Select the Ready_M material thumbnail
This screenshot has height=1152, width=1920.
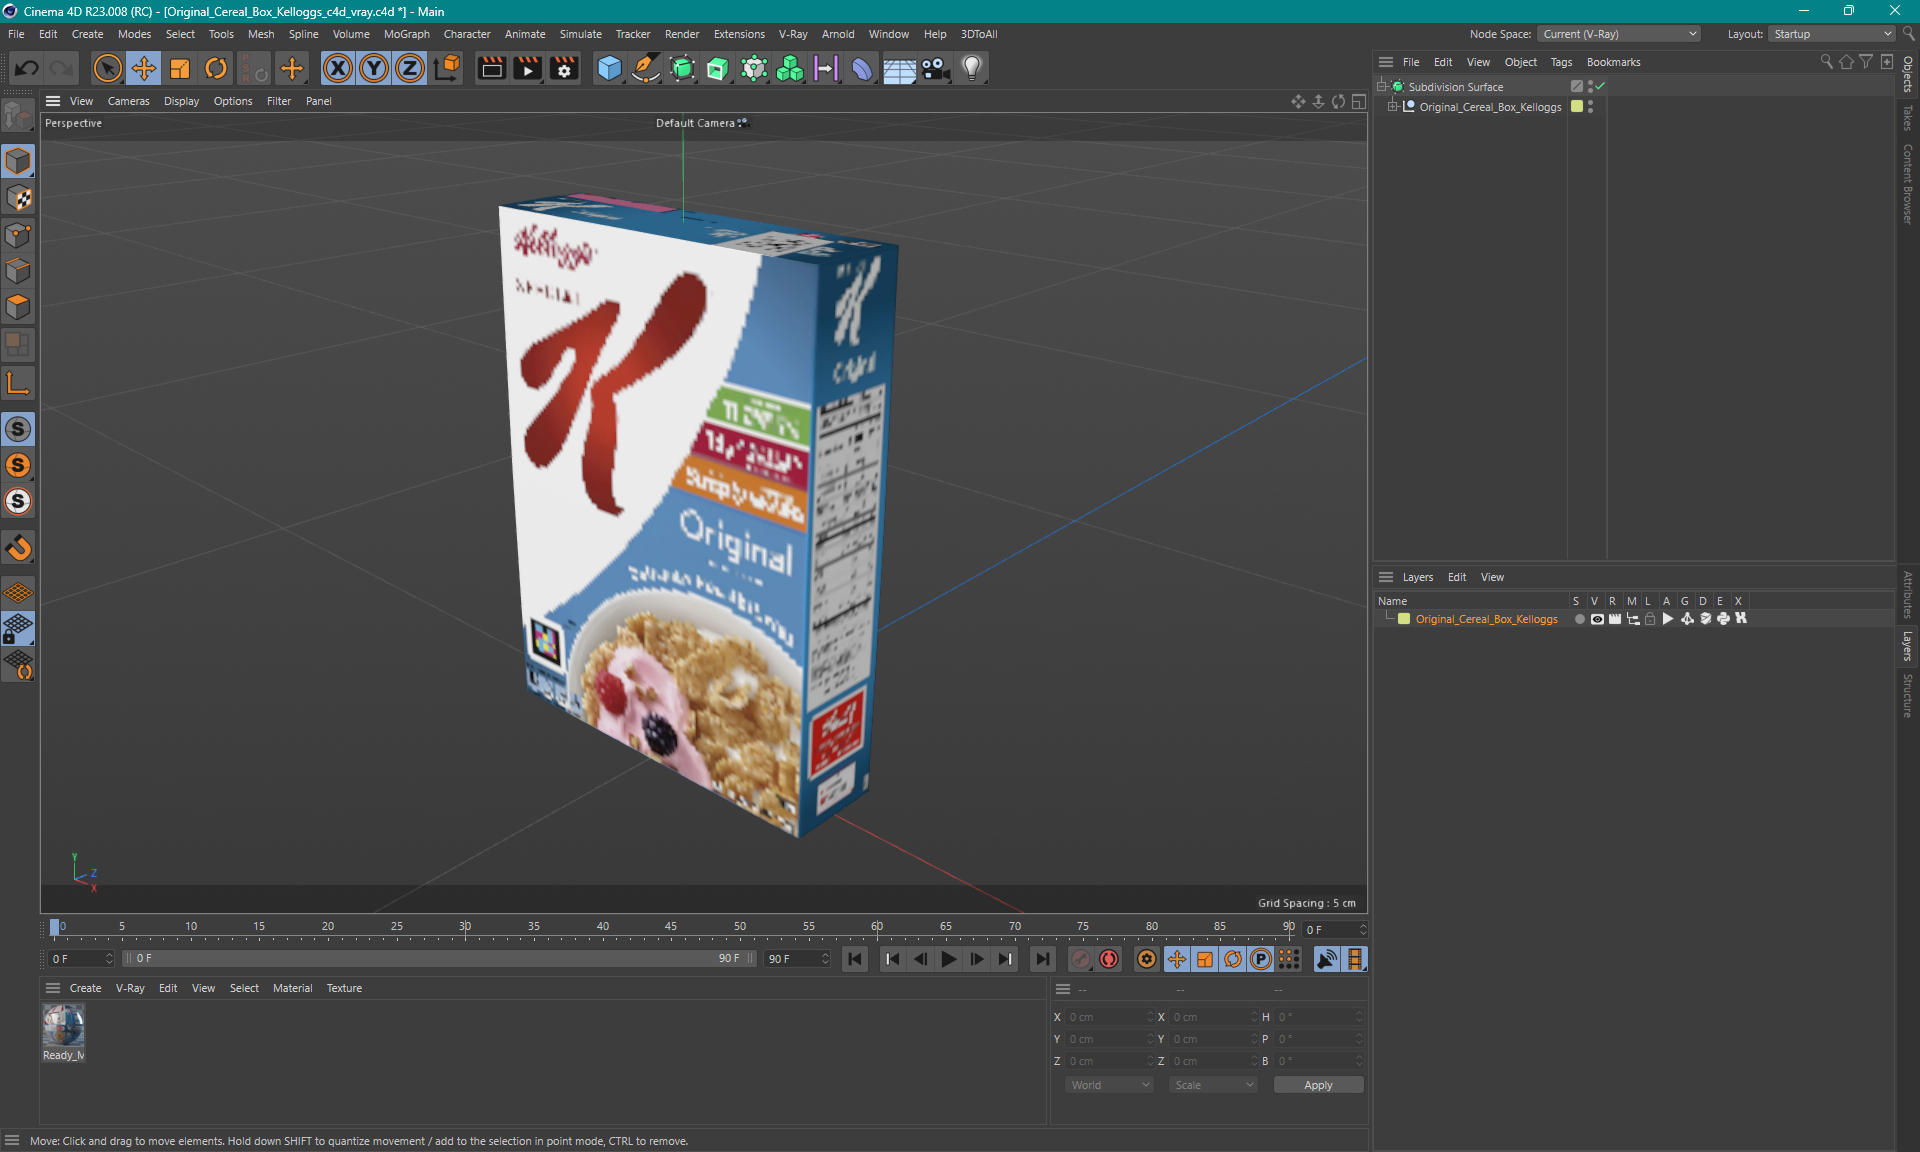pos(63,1026)
